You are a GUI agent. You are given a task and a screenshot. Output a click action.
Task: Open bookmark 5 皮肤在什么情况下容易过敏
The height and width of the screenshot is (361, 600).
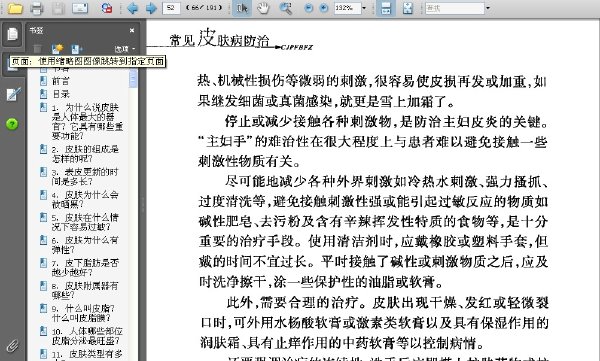coord(85,222)
